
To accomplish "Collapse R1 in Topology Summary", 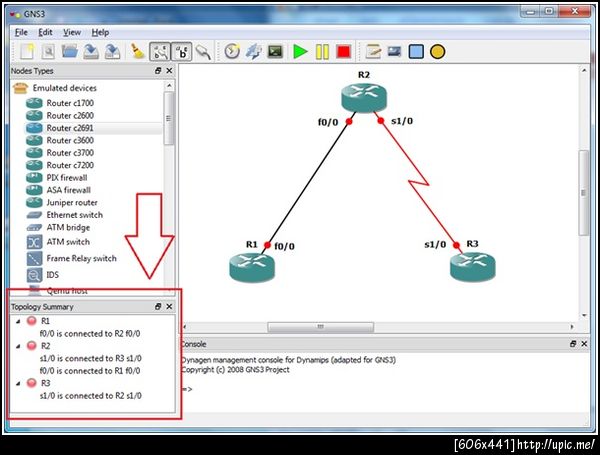I will pos(18,321).
